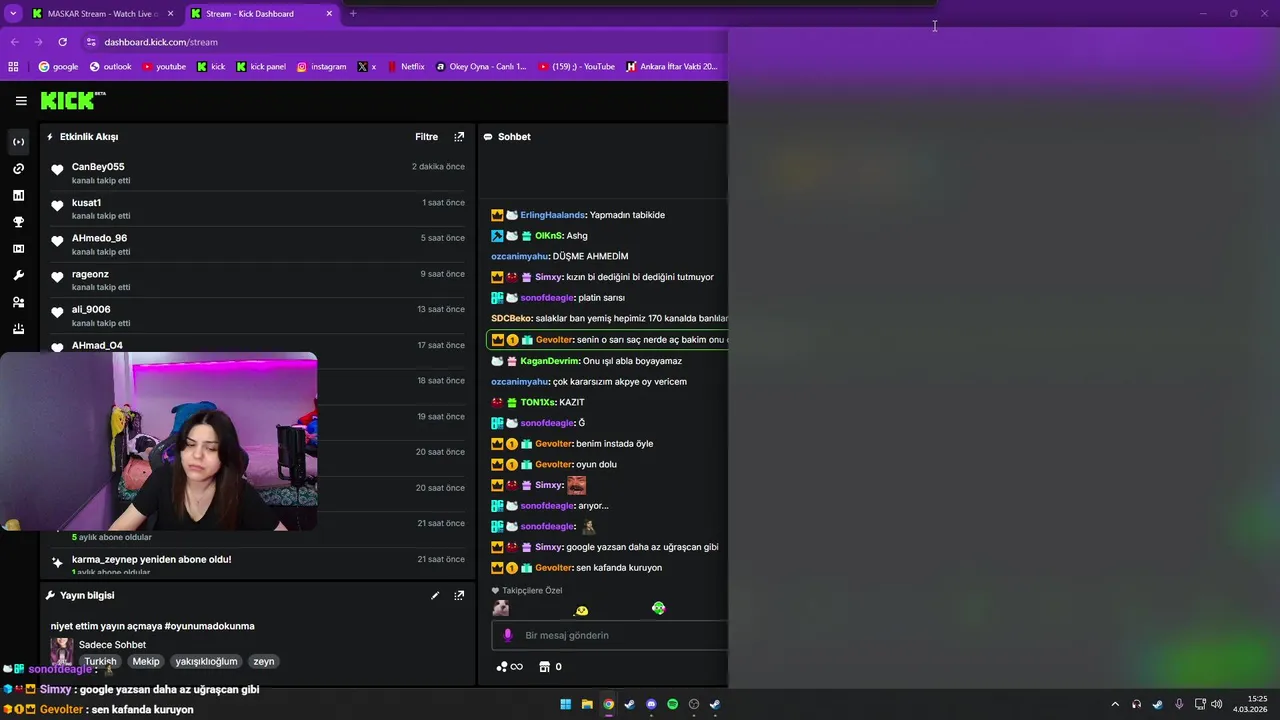
Task: Open the Chrome apps grid icon
Action: 13,67
